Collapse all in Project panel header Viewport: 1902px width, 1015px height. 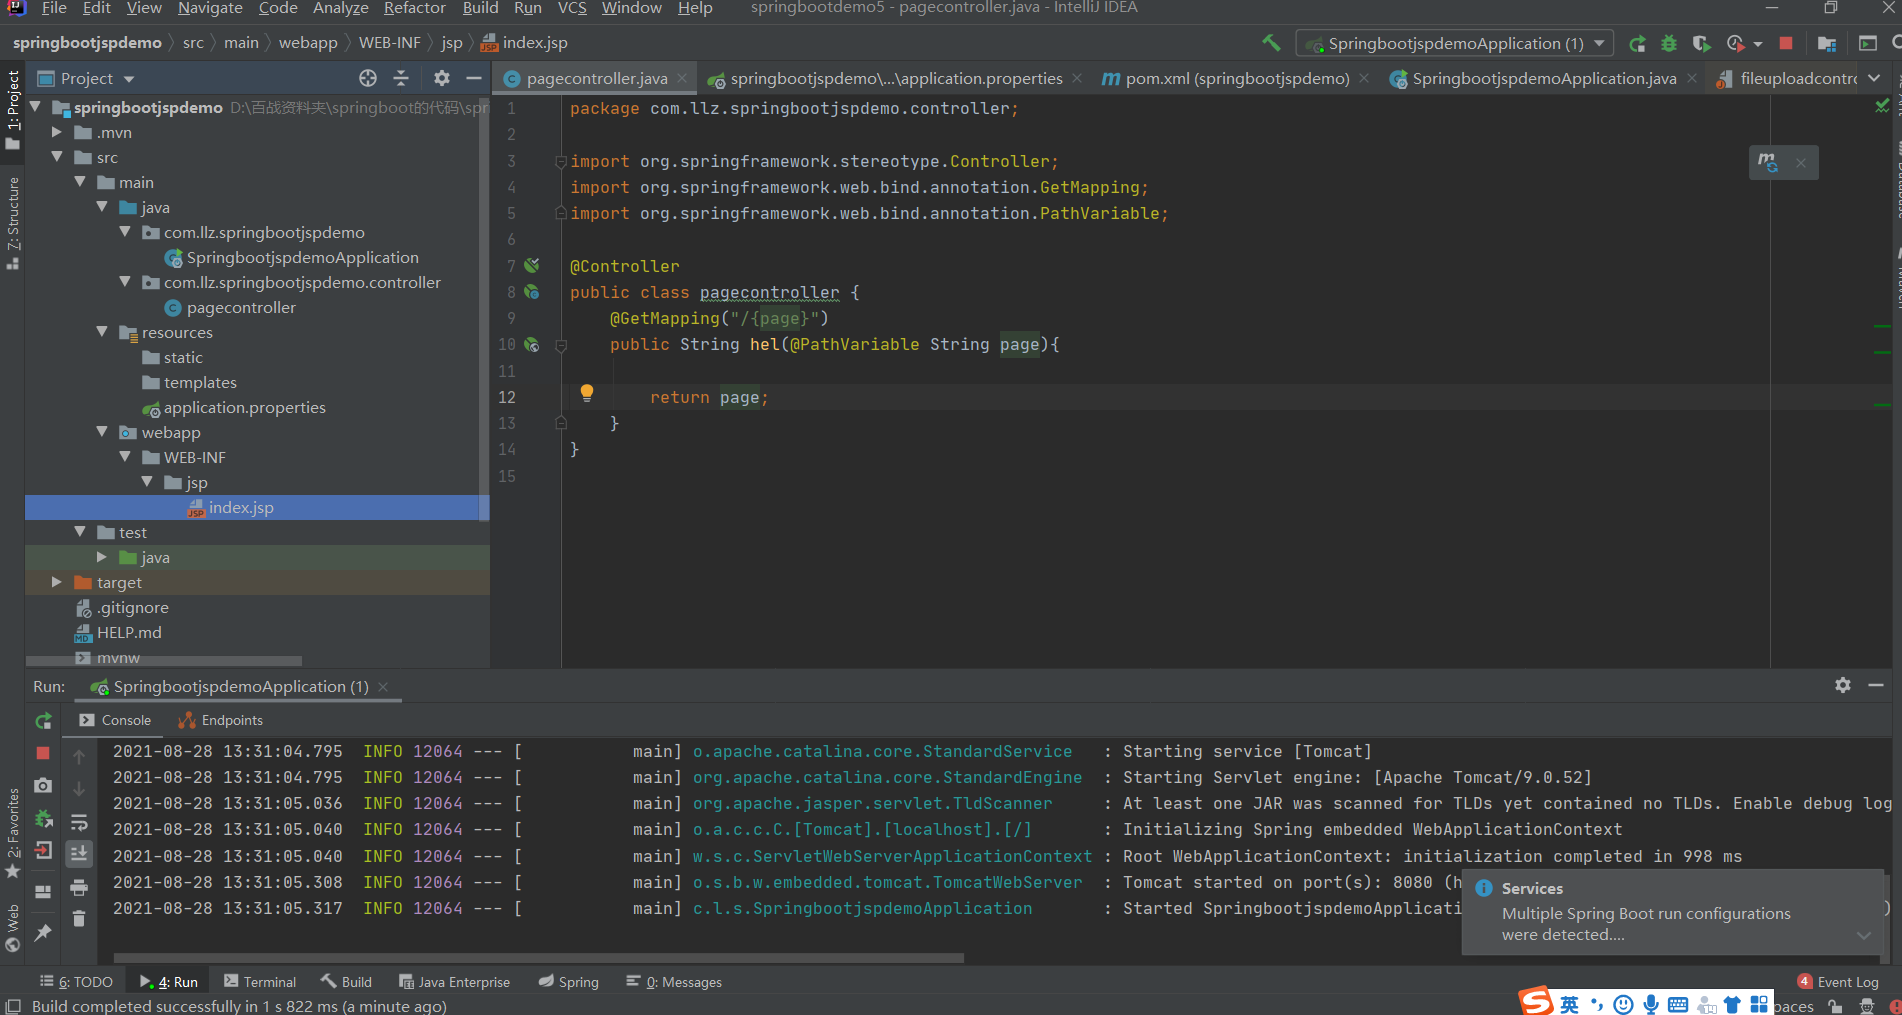pyautogui.click(x=401, y=78)
